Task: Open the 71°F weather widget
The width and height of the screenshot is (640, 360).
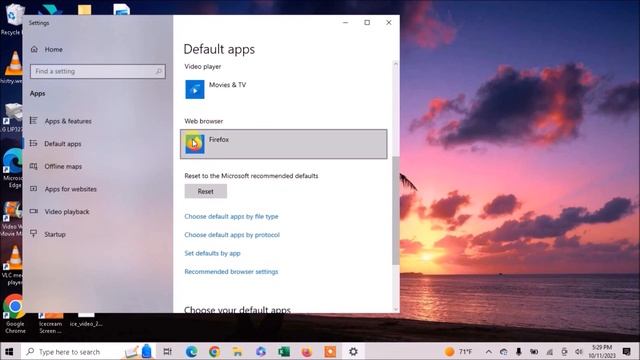Action: click(458, 351)
